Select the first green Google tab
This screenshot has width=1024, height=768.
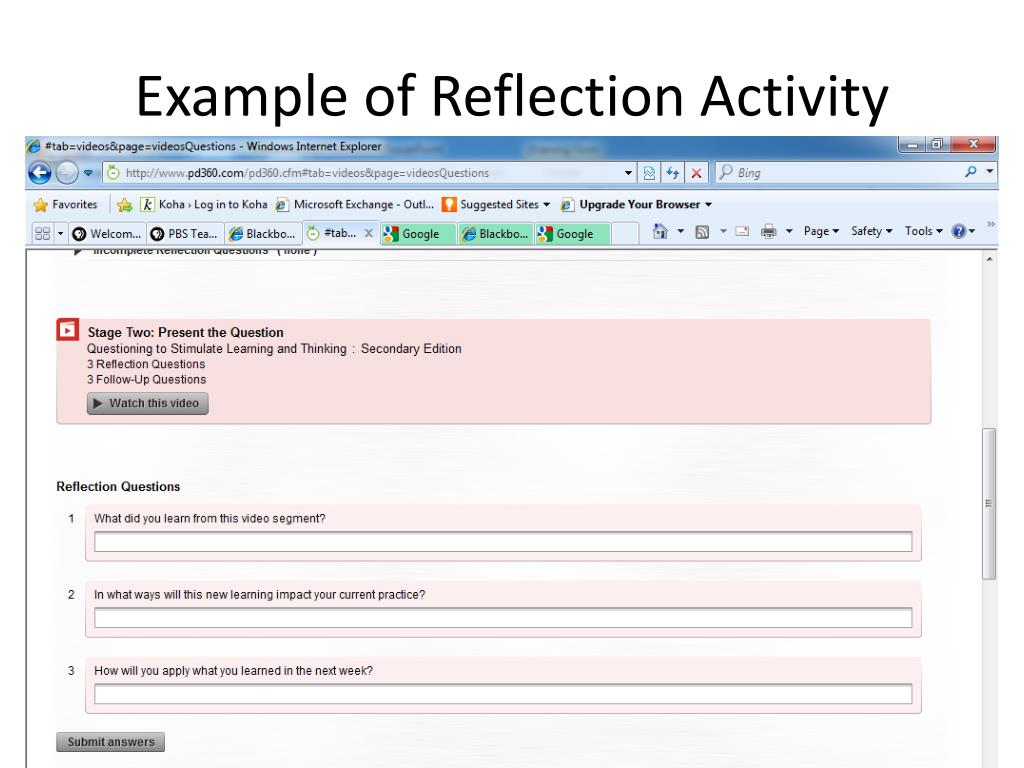coord(418,234)
